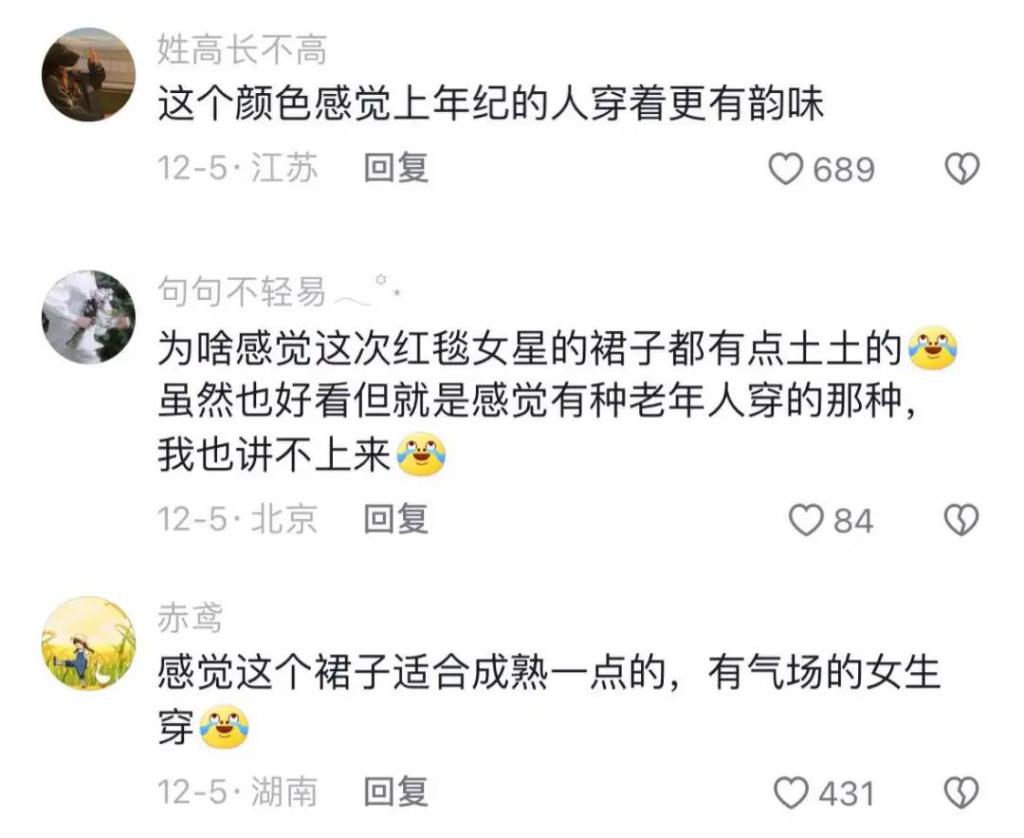Like the comment by 姓高长不高

(785, 169)
